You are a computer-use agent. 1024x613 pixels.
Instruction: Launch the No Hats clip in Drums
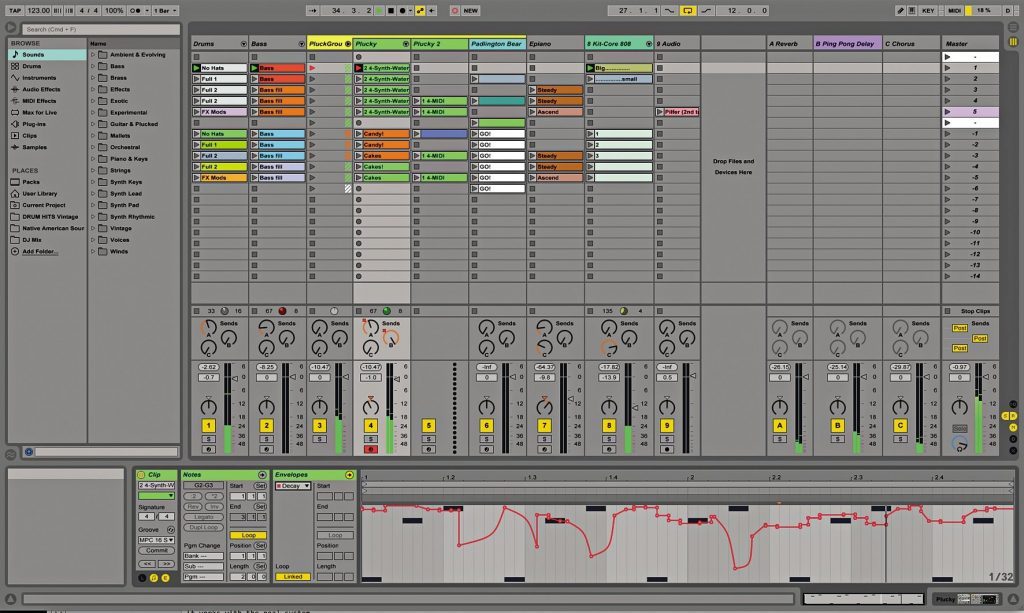click(x=197, y=68)
